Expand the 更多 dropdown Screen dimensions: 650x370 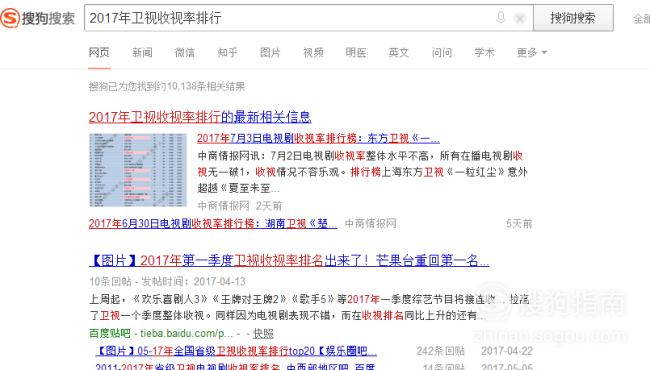coord(532,53)
